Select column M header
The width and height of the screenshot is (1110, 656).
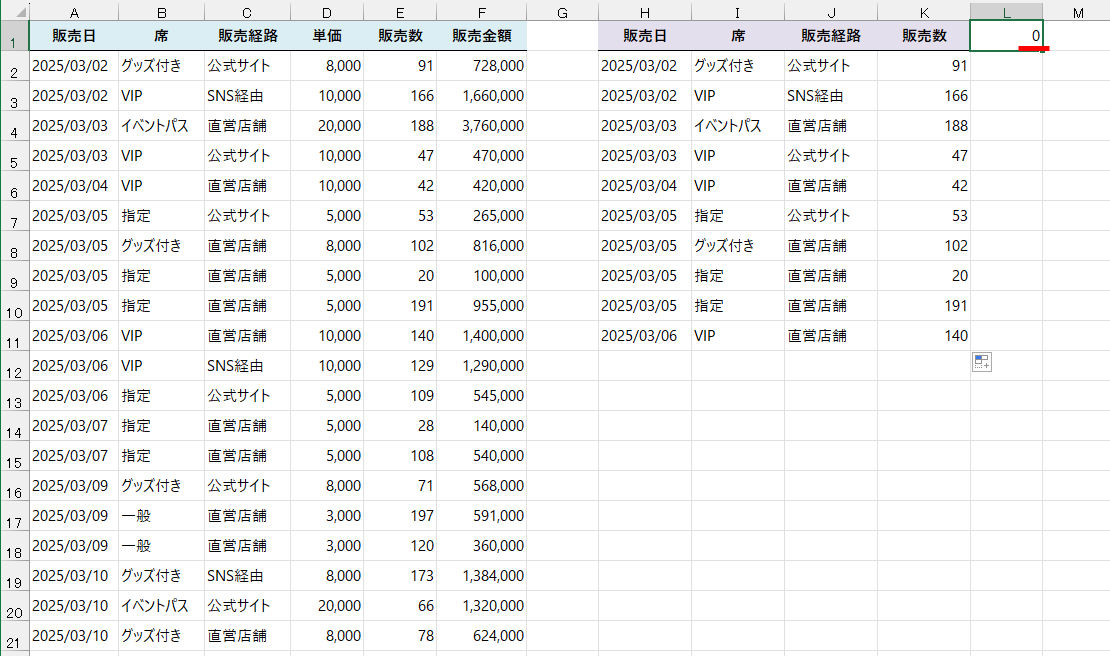tap(1077, 12)
